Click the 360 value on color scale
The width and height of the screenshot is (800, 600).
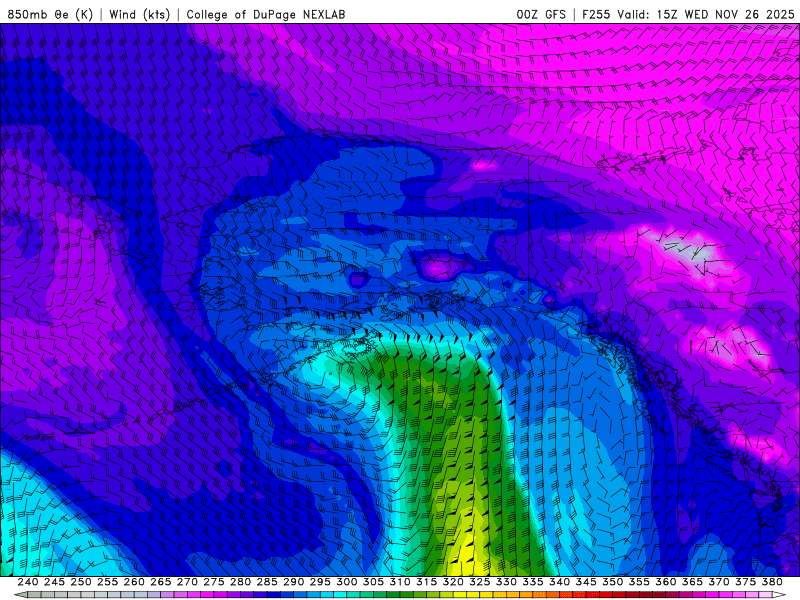click(666, 582)
